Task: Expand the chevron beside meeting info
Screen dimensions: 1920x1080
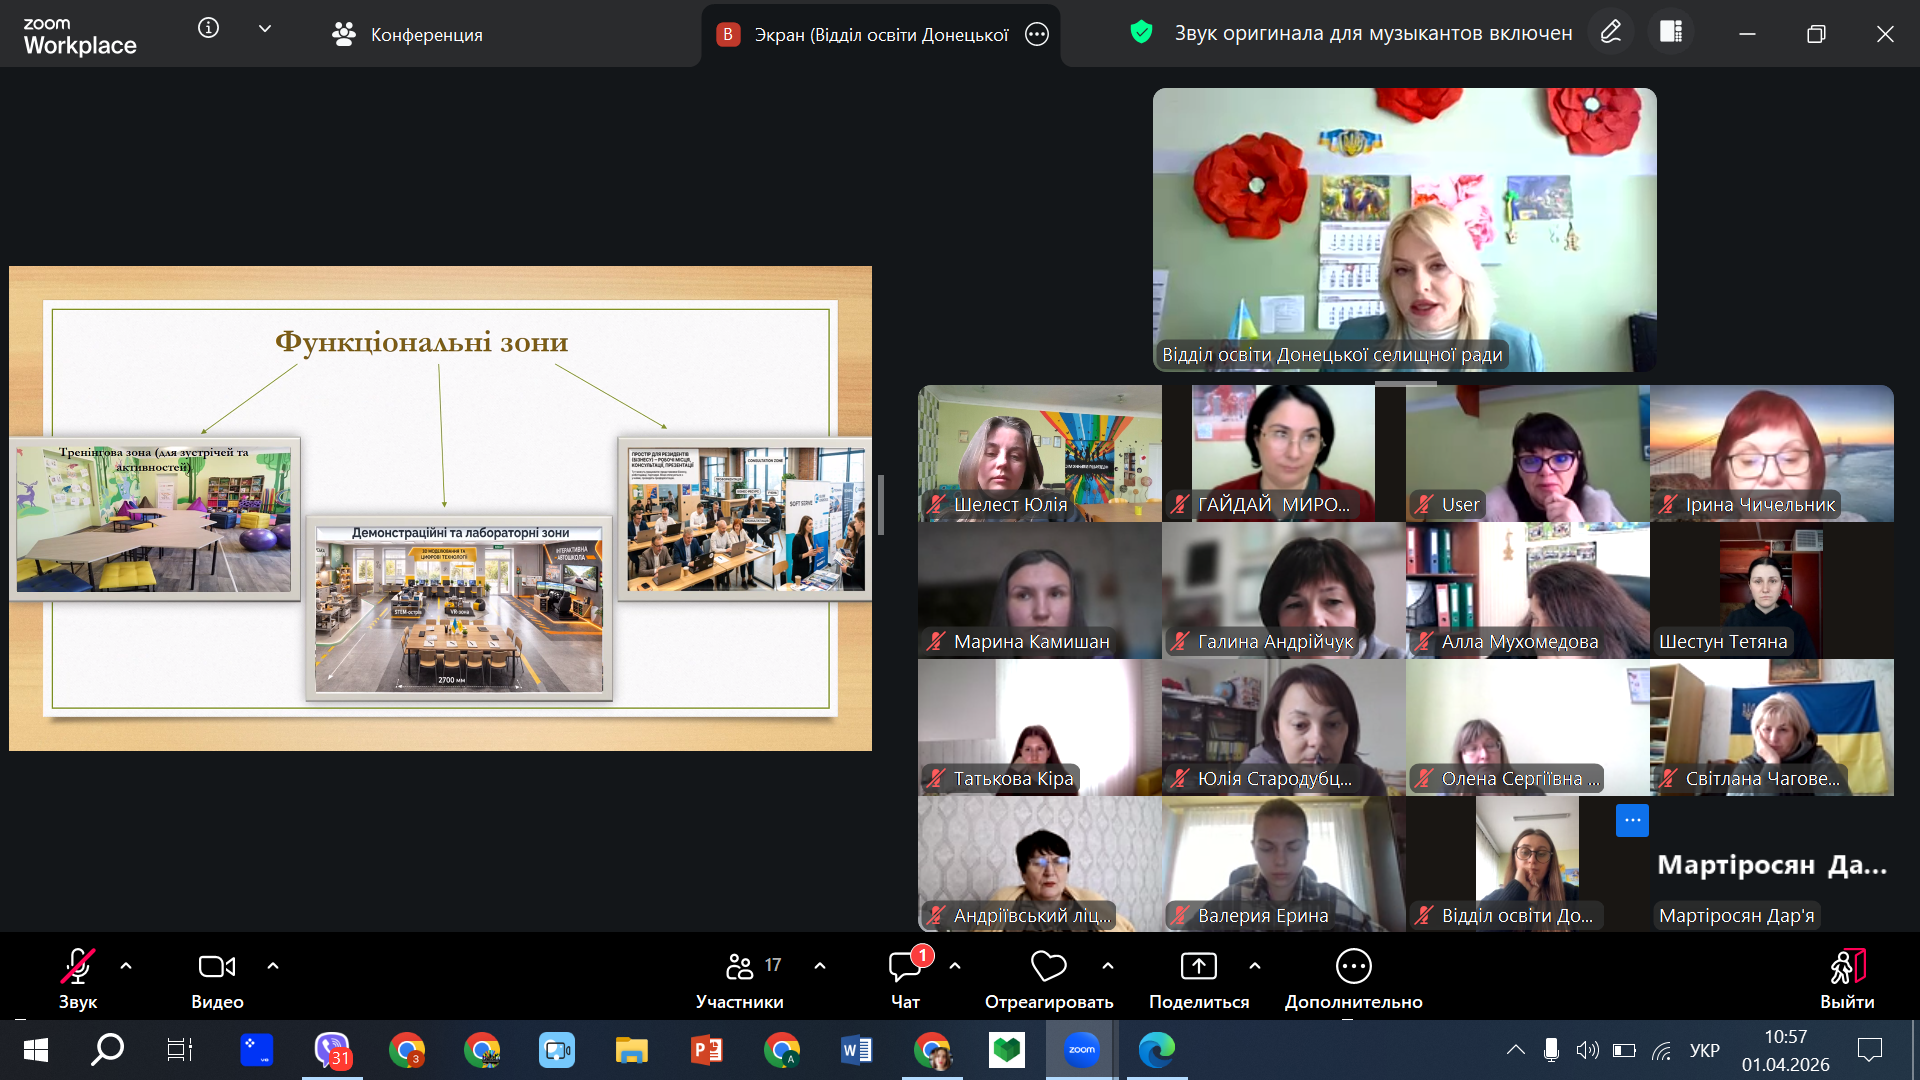Action: coord(265,29)
